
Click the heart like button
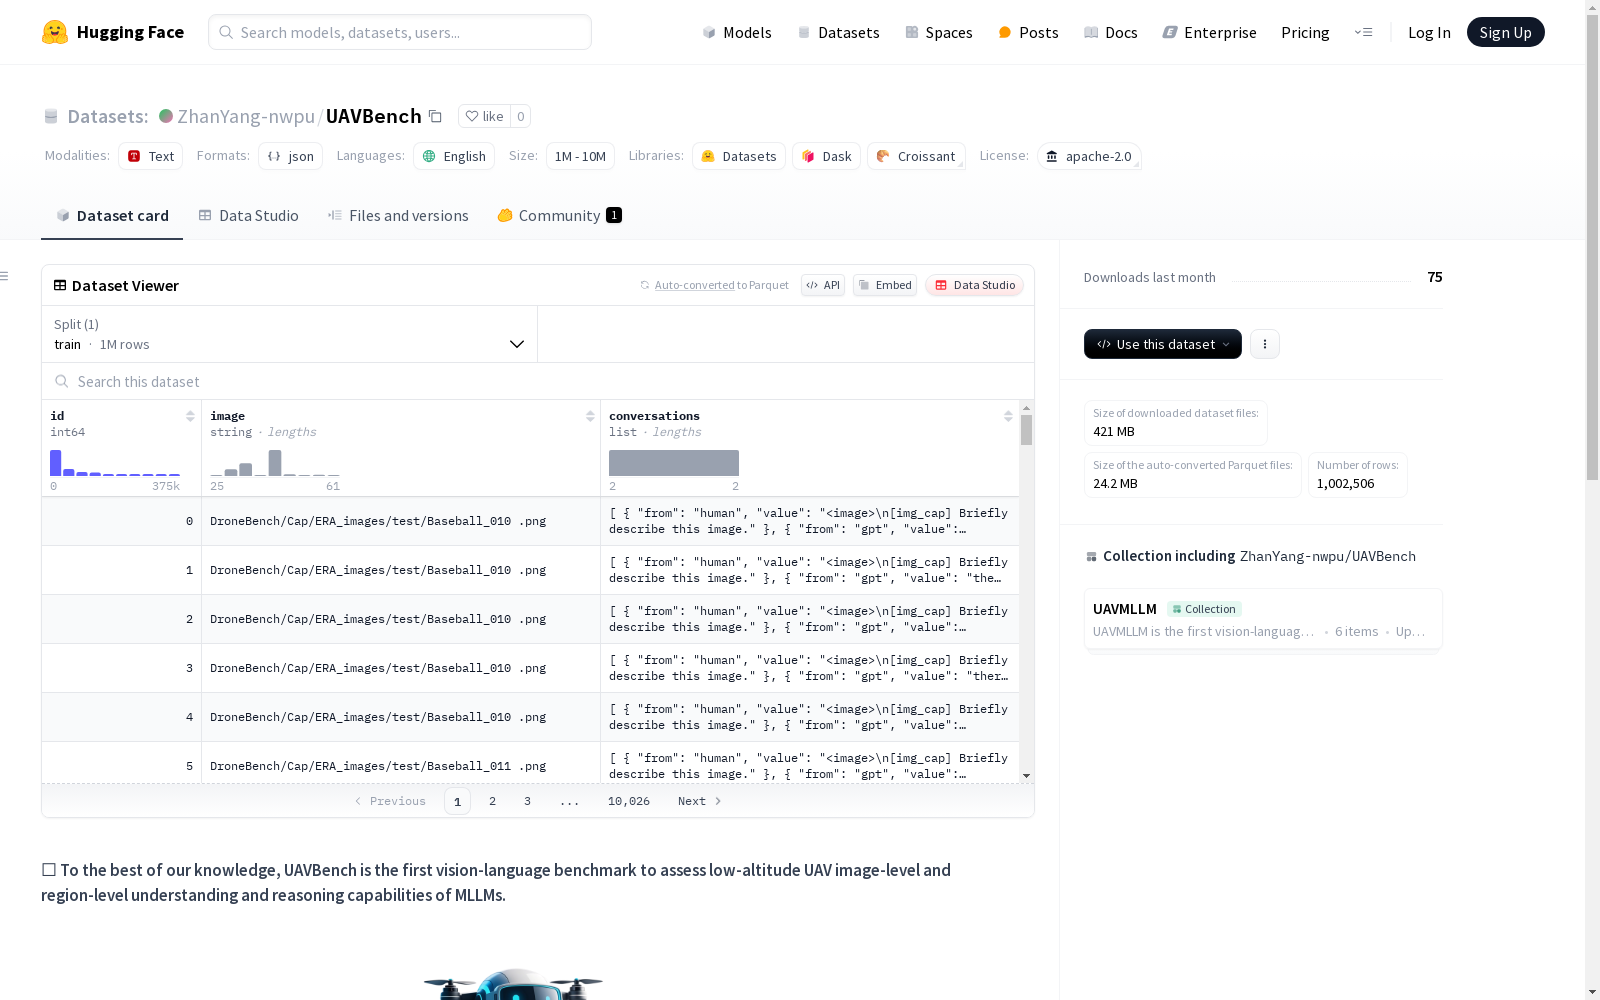coord(484,116)
